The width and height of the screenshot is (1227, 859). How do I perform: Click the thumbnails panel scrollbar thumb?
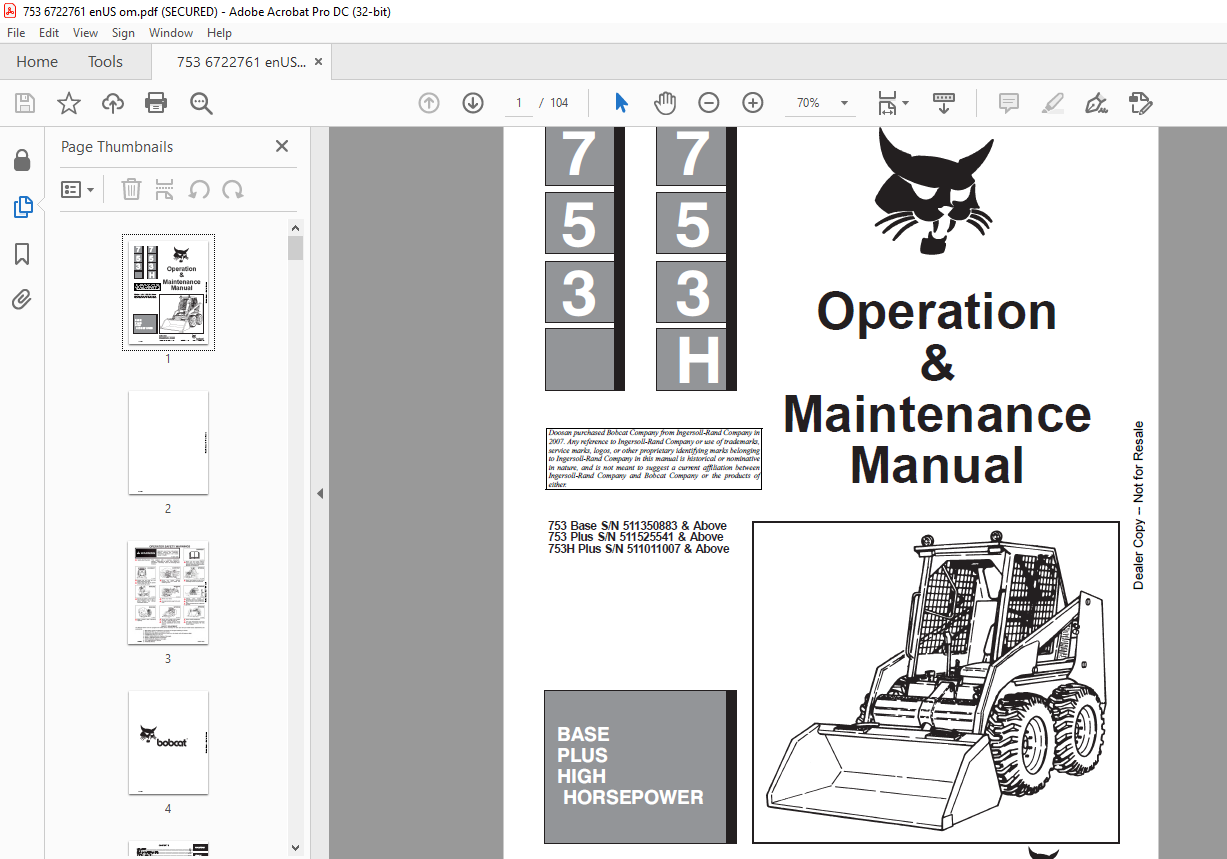(295, 248)
